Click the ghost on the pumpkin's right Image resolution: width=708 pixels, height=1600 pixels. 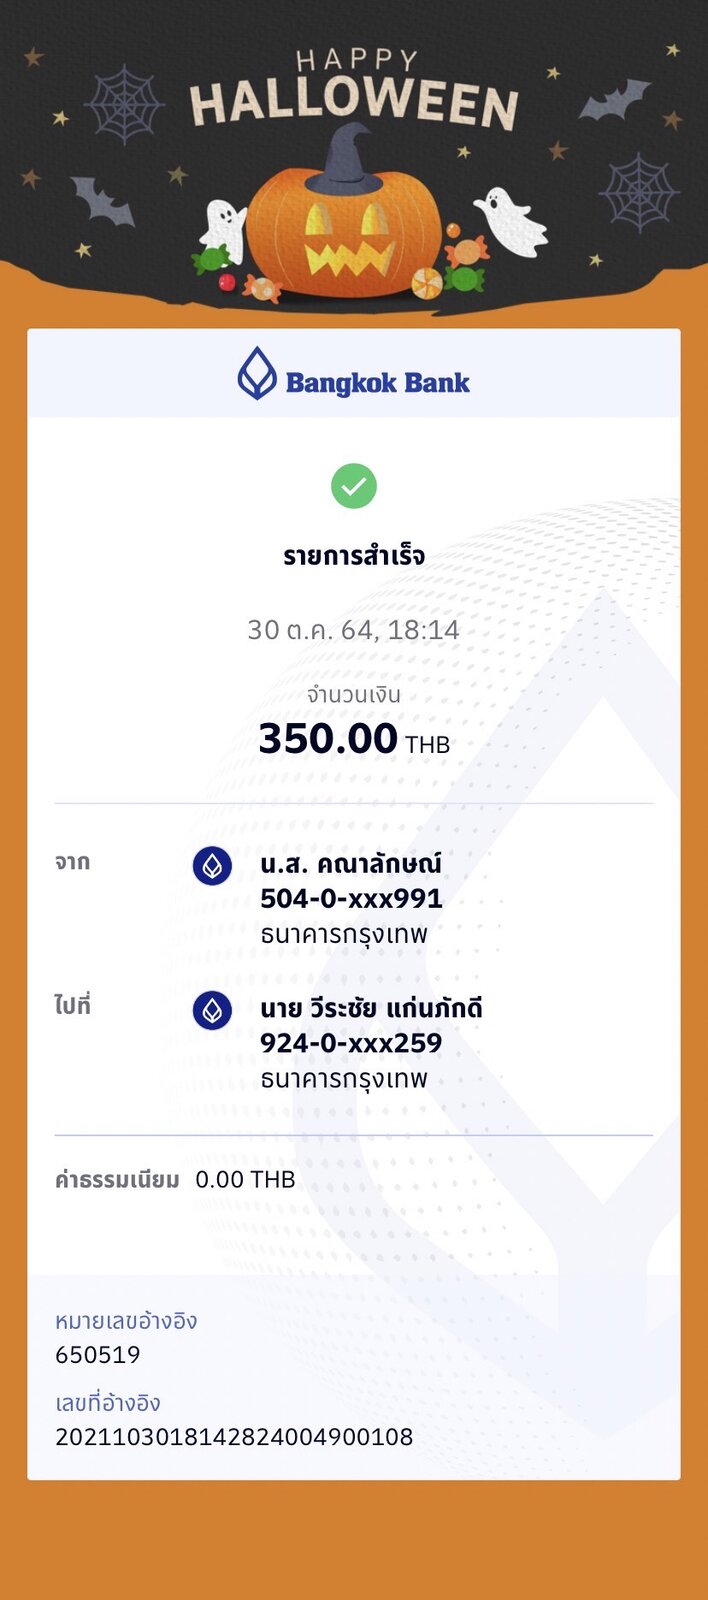pos(512,221)
